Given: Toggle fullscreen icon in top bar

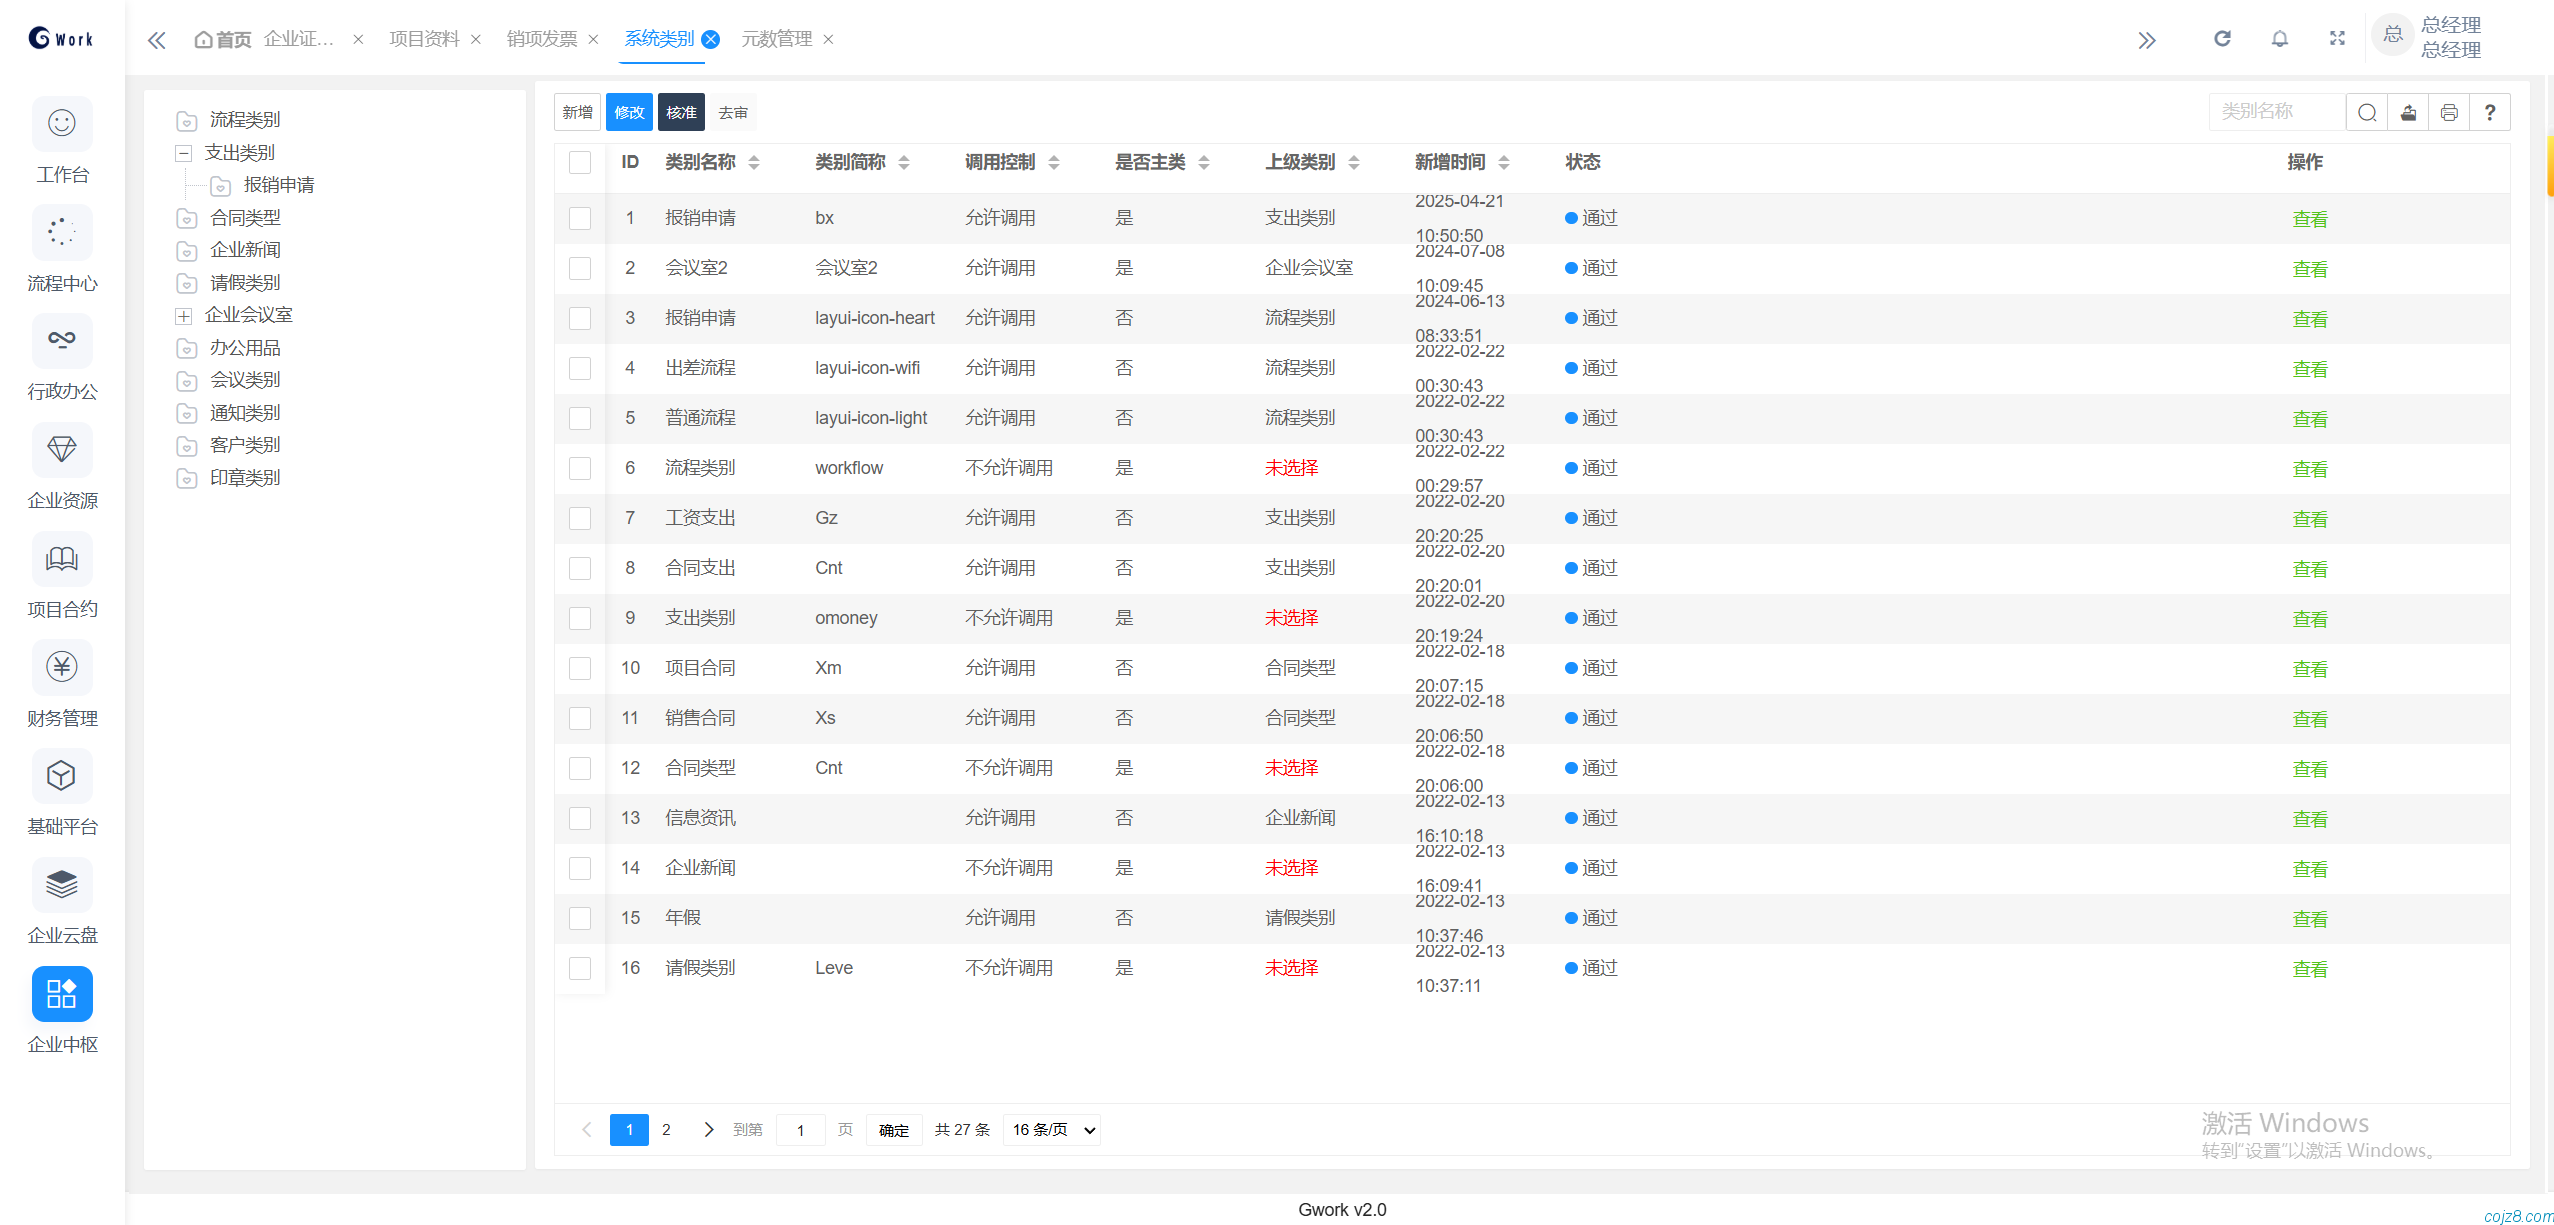Looking at the screenshot, I should [2337, 39].
